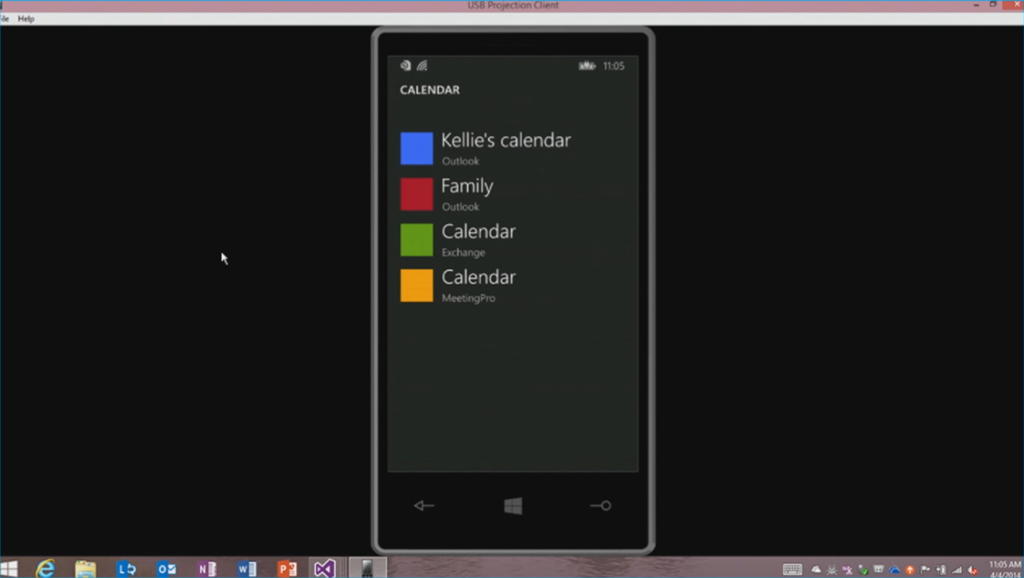Click the green checkmark shield tray icon

[863, 570]
